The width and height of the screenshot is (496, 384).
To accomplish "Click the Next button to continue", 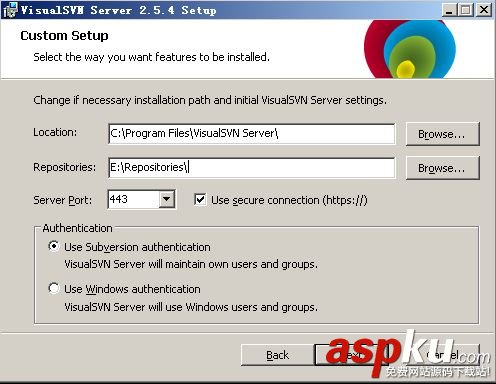I will [x=352, y=355].
